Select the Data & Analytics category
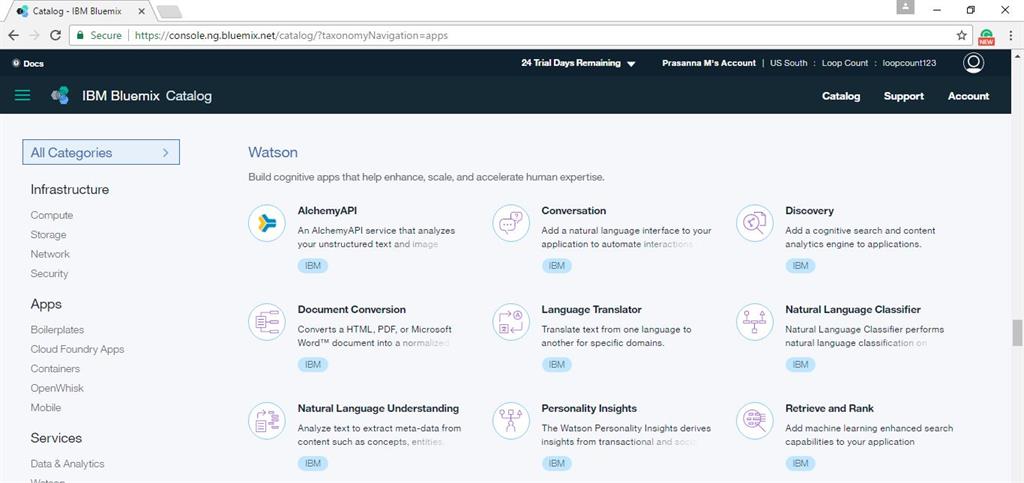The height and width of the screenshot is (483, 1024). pyautogui.click(x=67, y=463)
